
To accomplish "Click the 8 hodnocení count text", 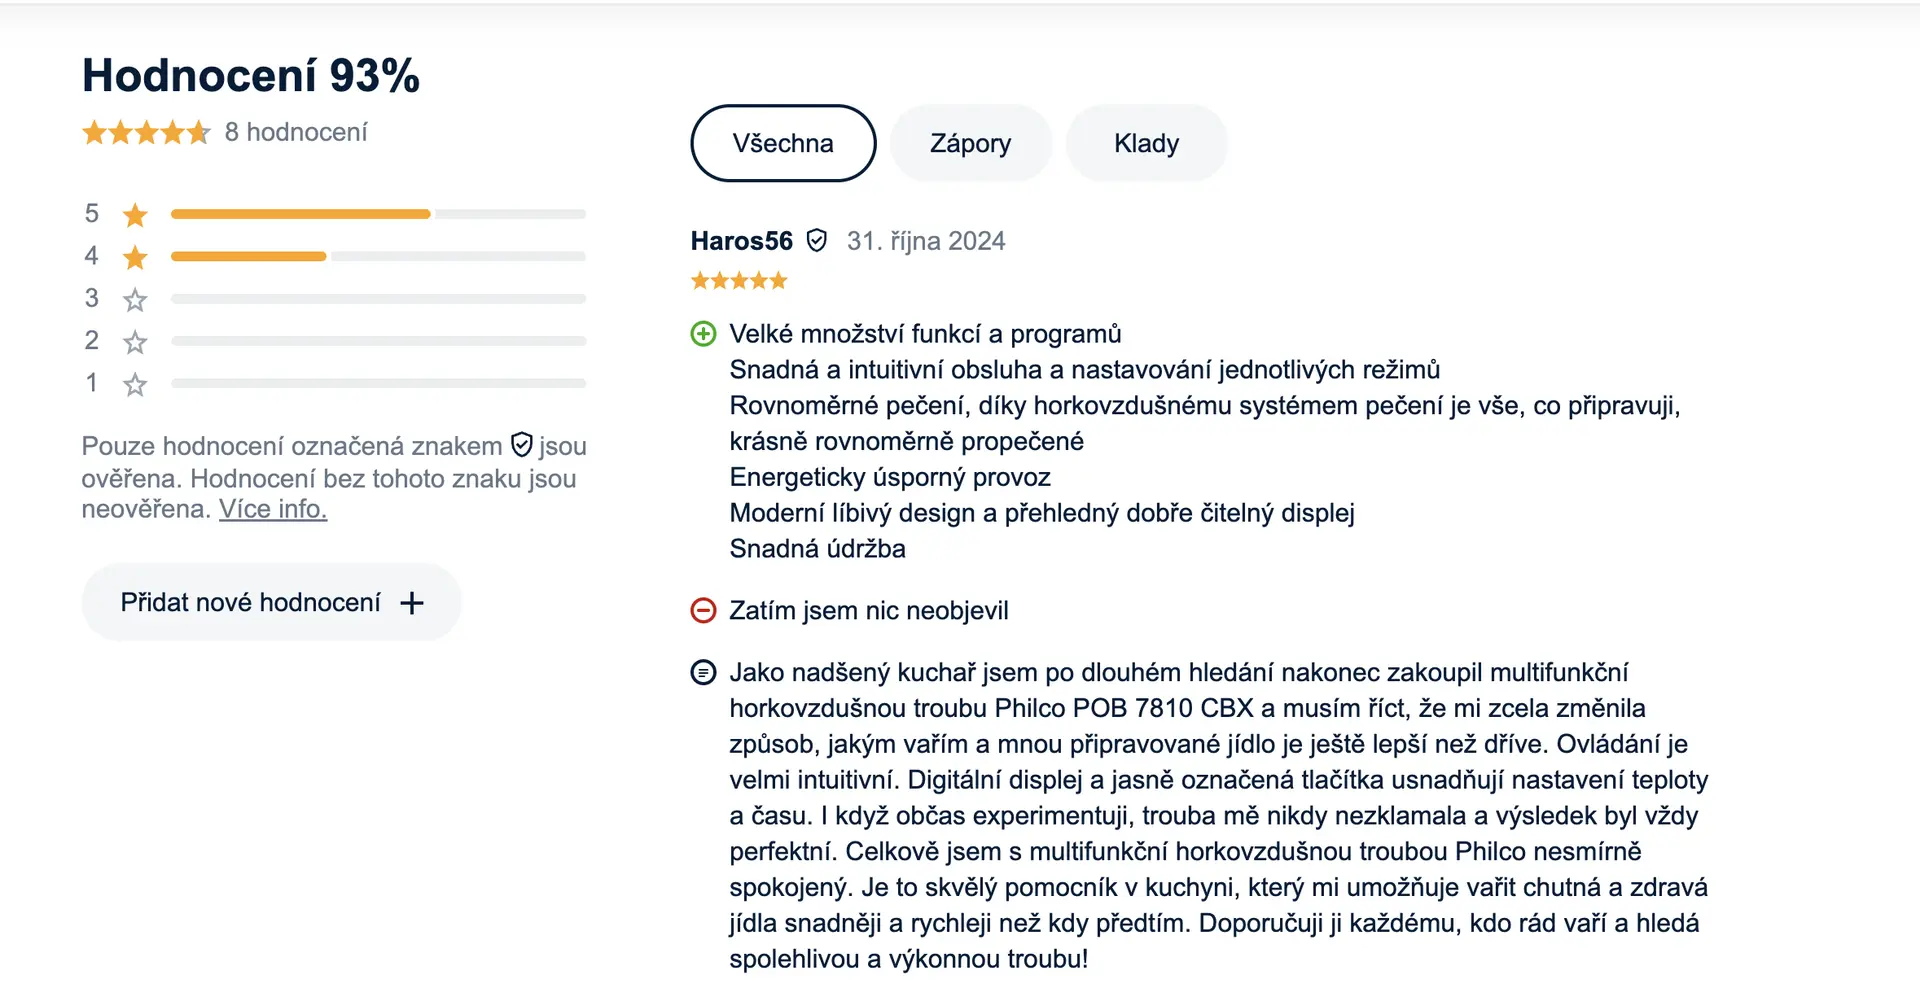I will pyautogui.click(x=296, y=132).
